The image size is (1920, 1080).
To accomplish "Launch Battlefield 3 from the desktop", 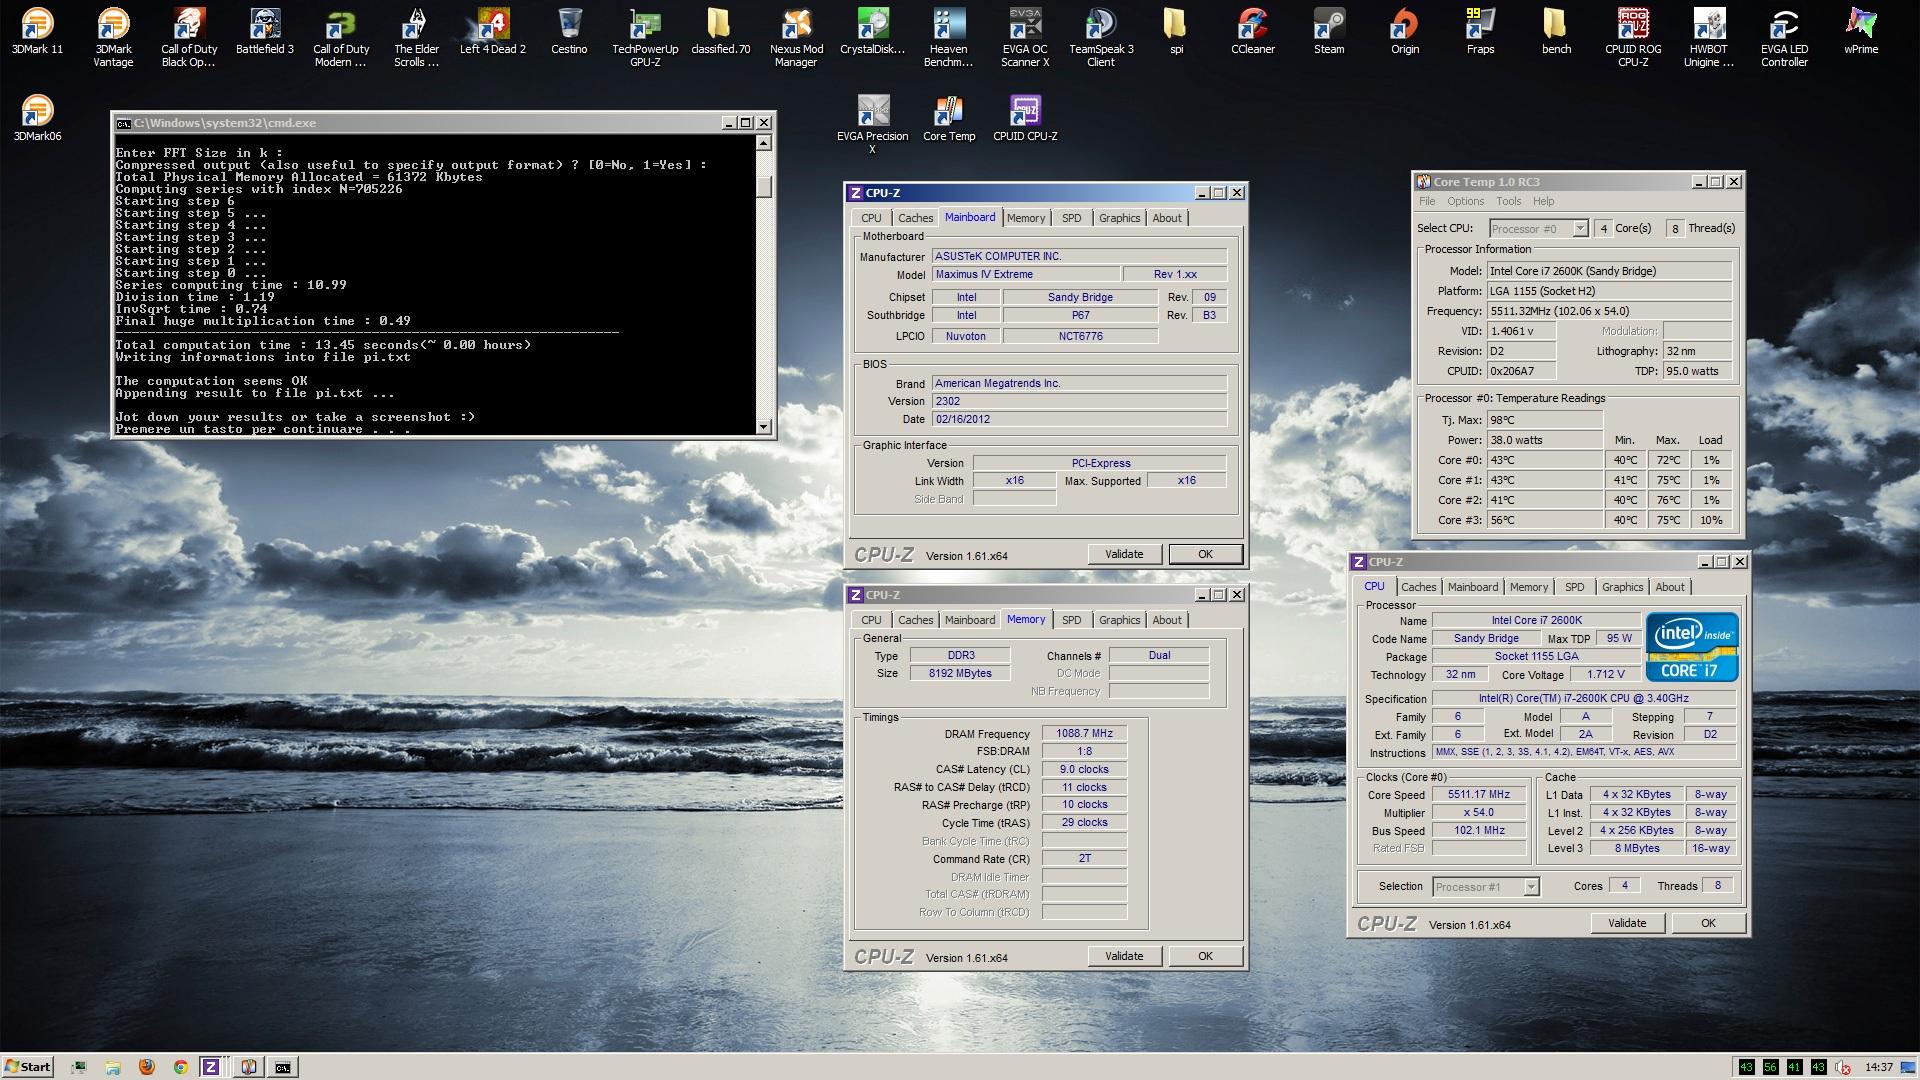I will tap(265, 31).
